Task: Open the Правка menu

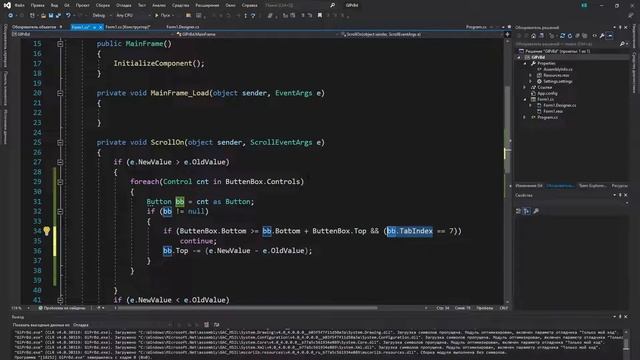Action: (x=38, y=5)
